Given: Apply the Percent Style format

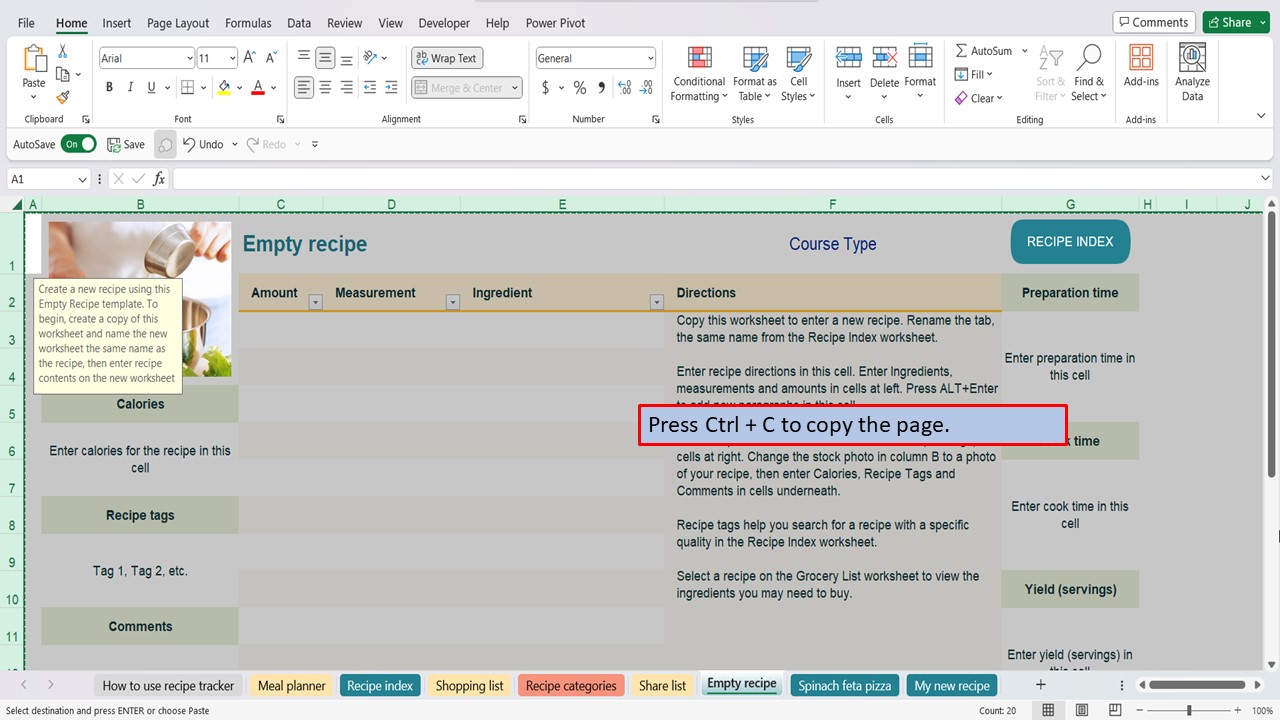Looking at the screenshot, I should [579, 88].
